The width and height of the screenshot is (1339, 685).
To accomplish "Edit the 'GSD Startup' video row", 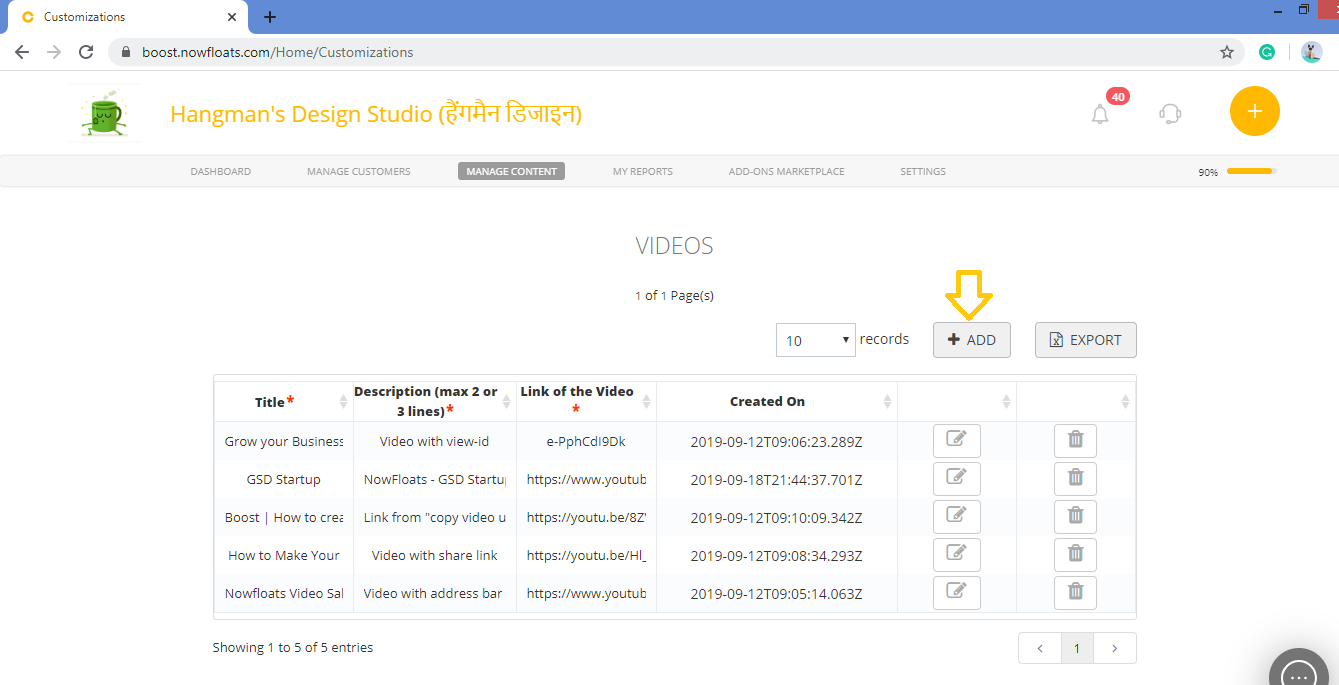I will 956,479.
